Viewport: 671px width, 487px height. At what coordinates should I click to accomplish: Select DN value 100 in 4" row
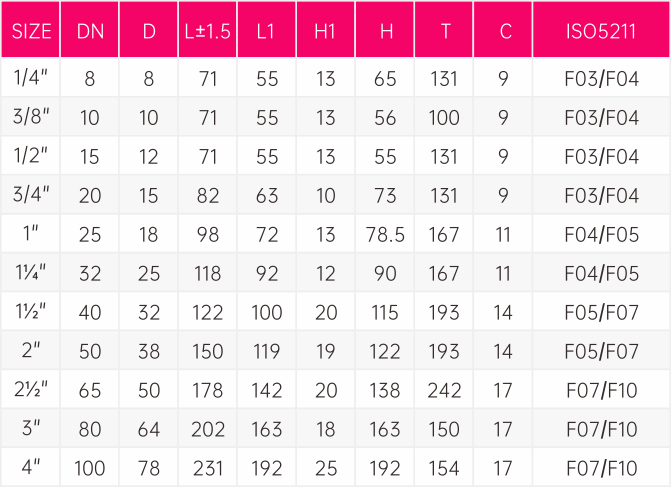(x=89, y=467)
